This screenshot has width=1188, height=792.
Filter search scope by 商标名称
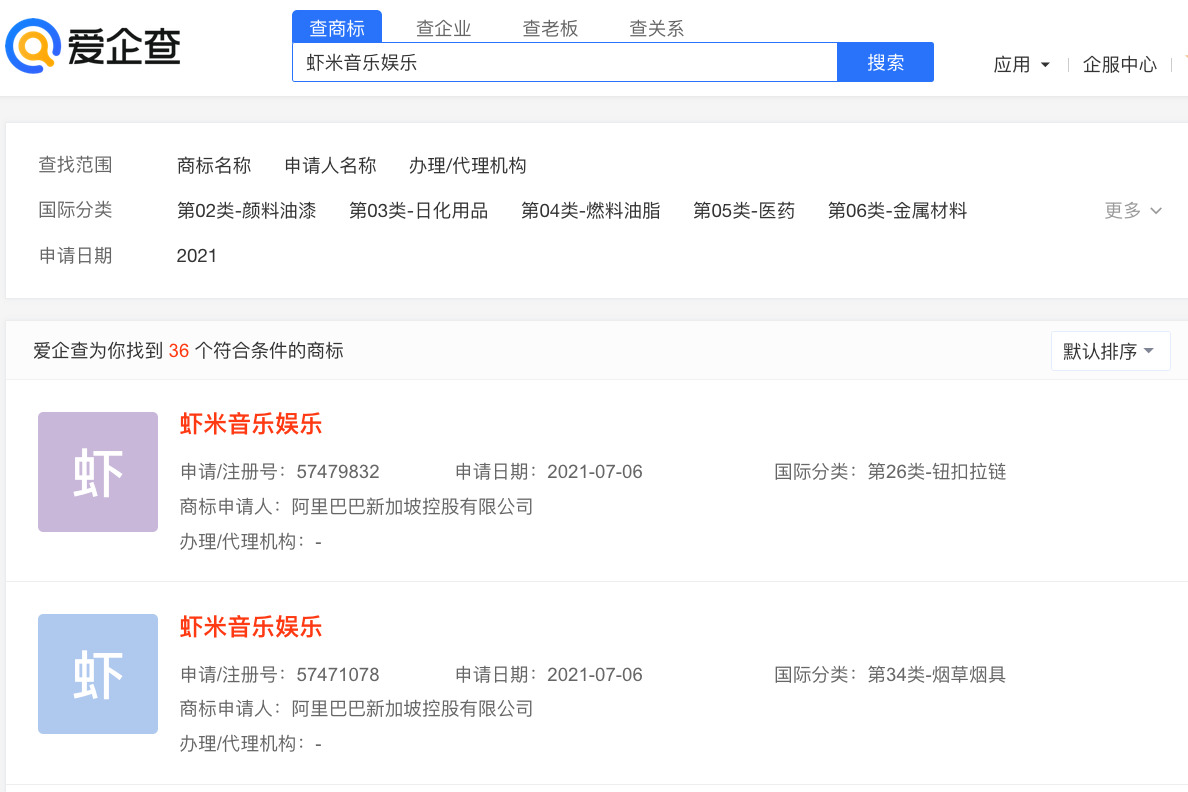pyautogui.click(x=214, y=165)
